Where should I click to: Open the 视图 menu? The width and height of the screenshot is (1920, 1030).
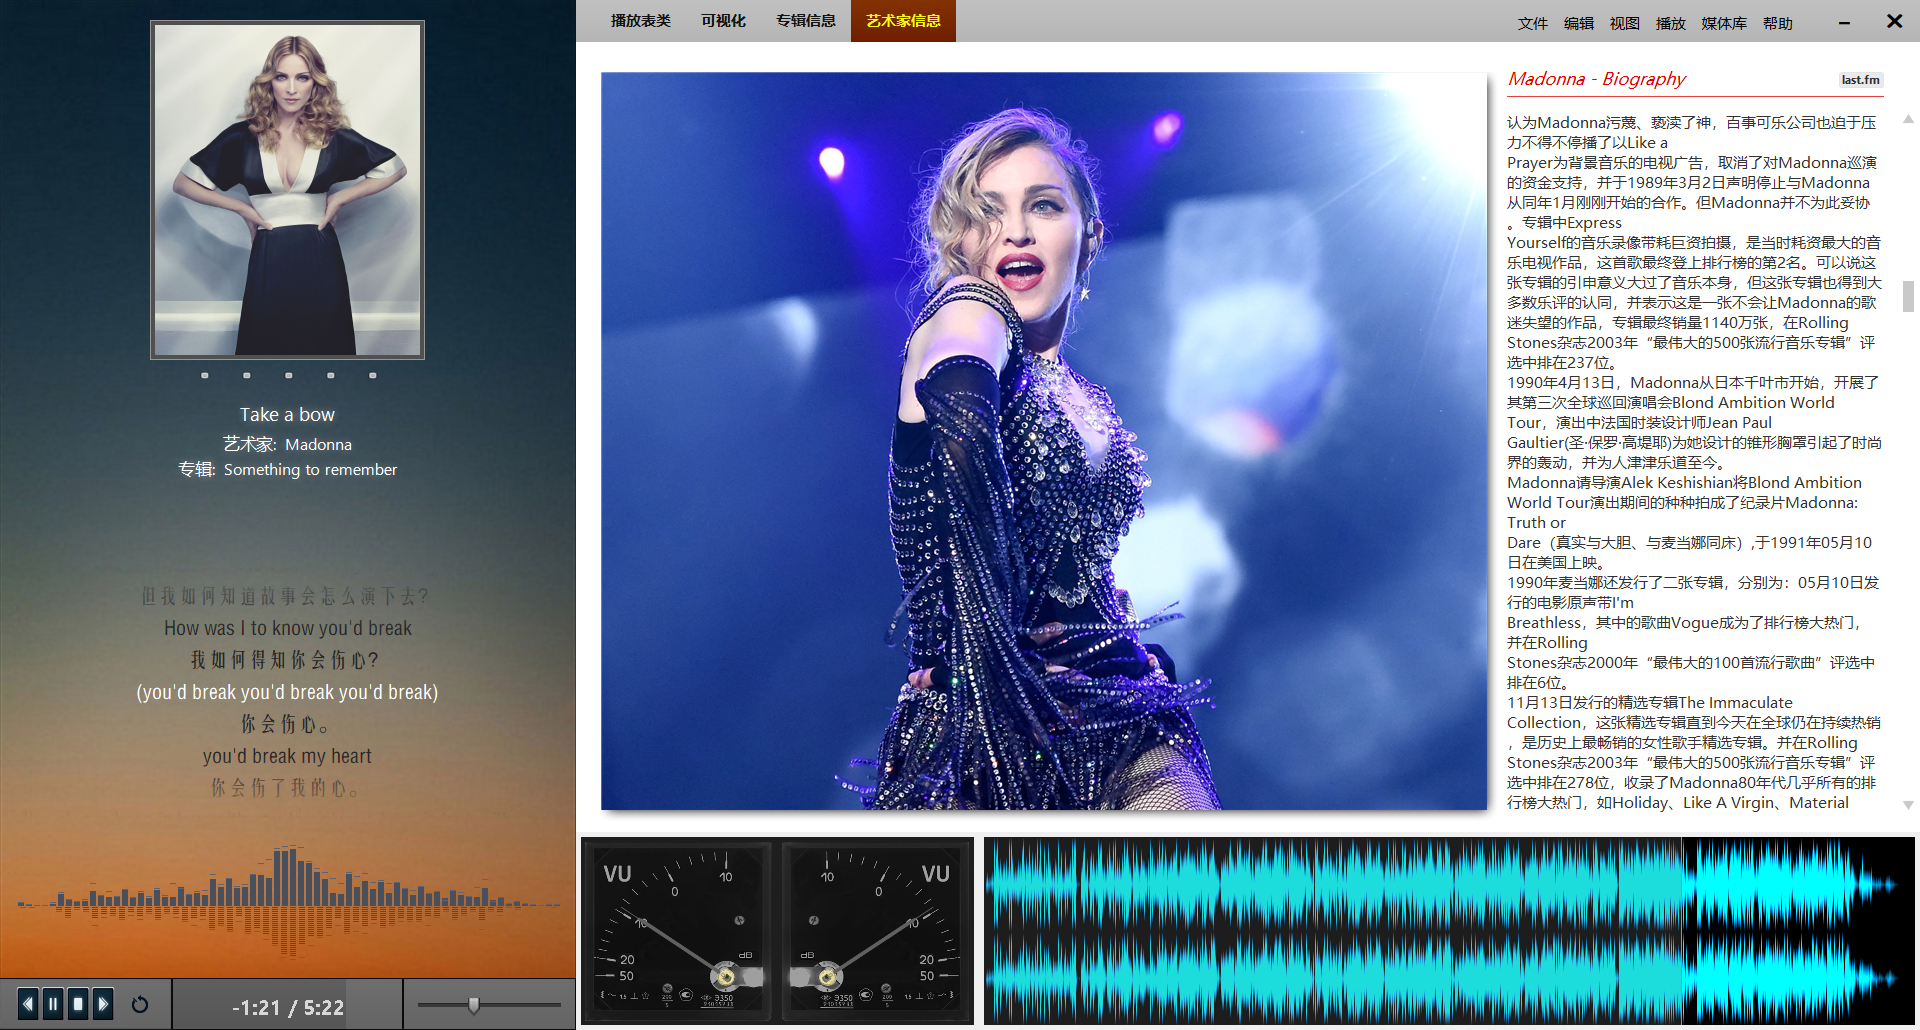(1625, 23)
